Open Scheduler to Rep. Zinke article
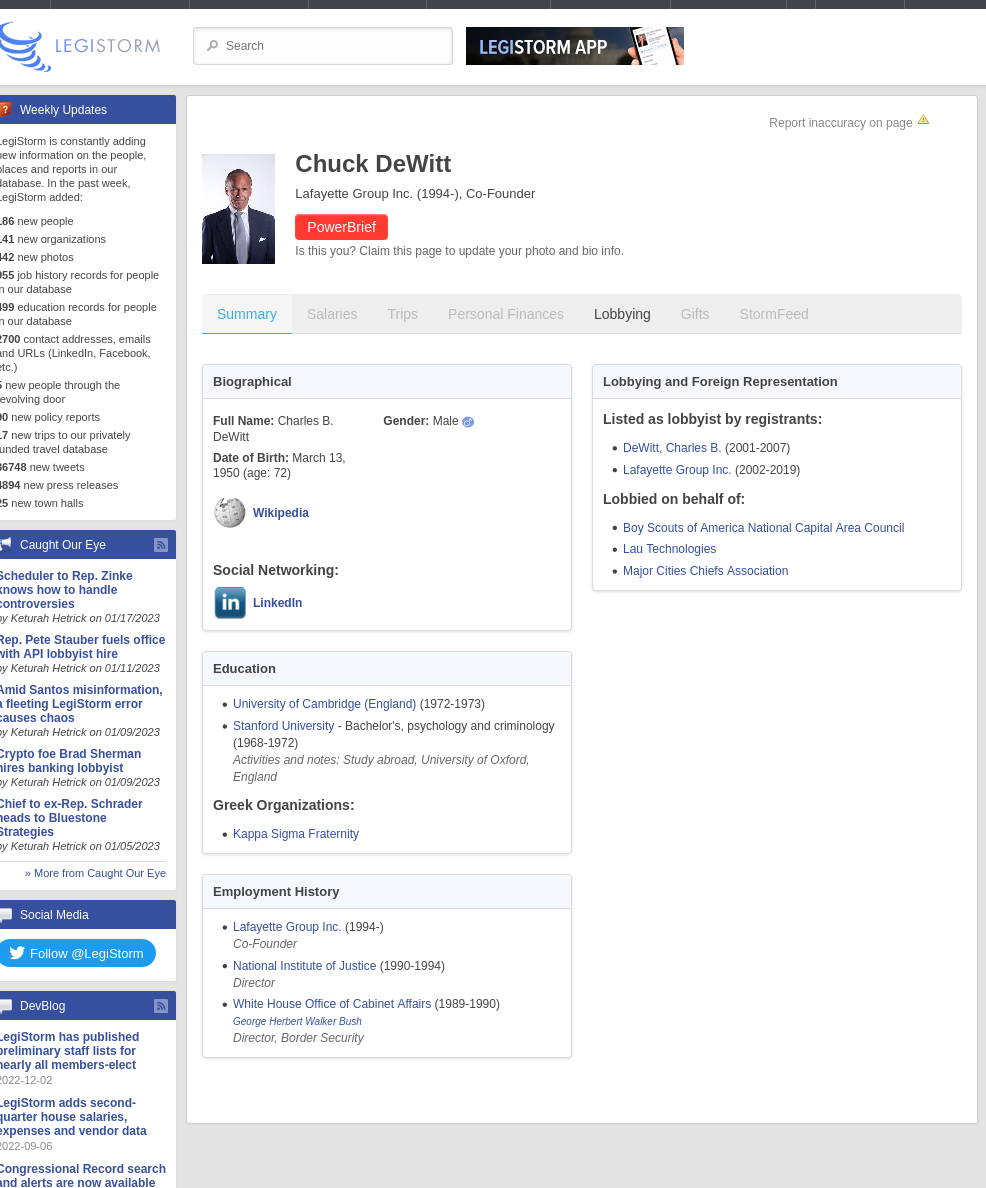Screen dimensions: 986x1188 (x=67, y=590)
